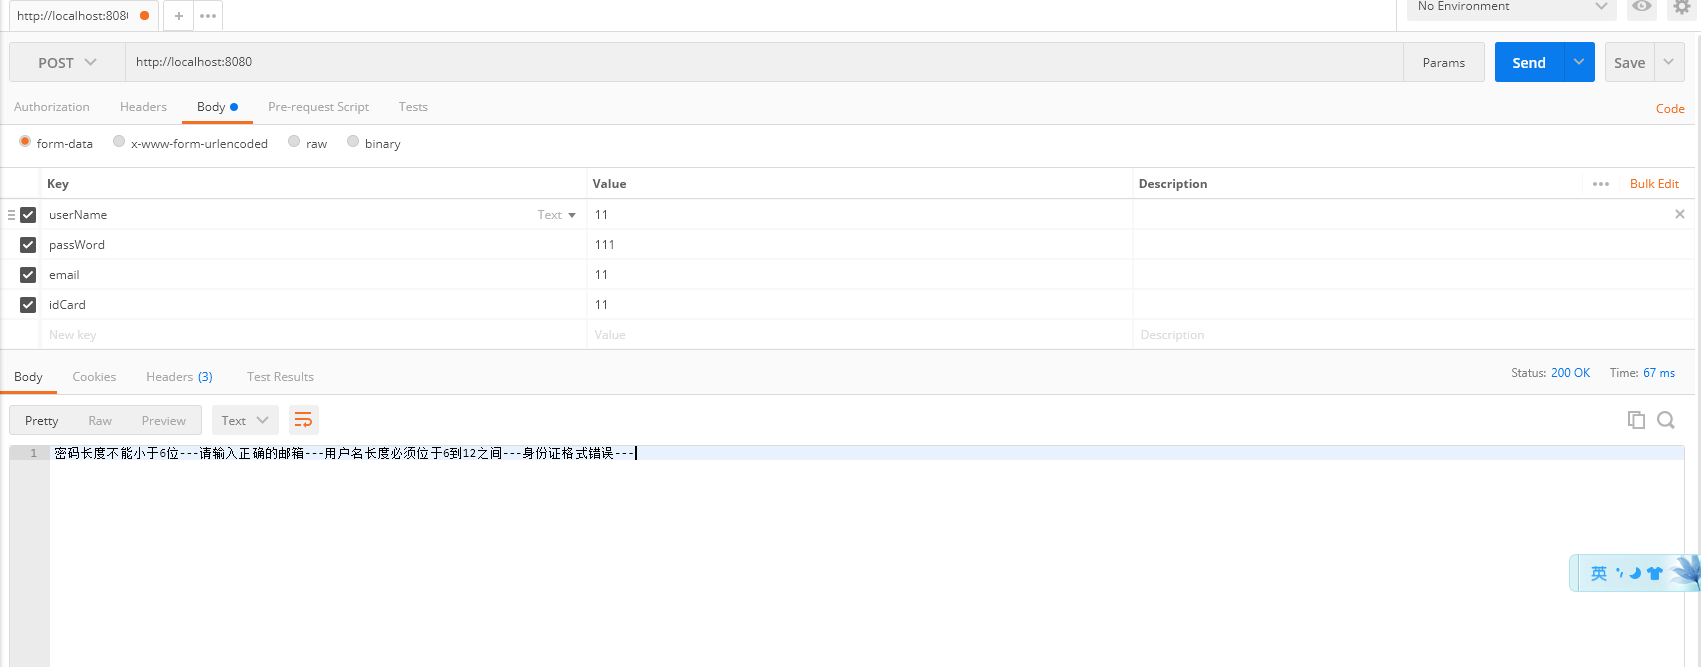The image size is (1701, 667).
Task: Grab the drag handle of userName row
Action: click(11, 215)
